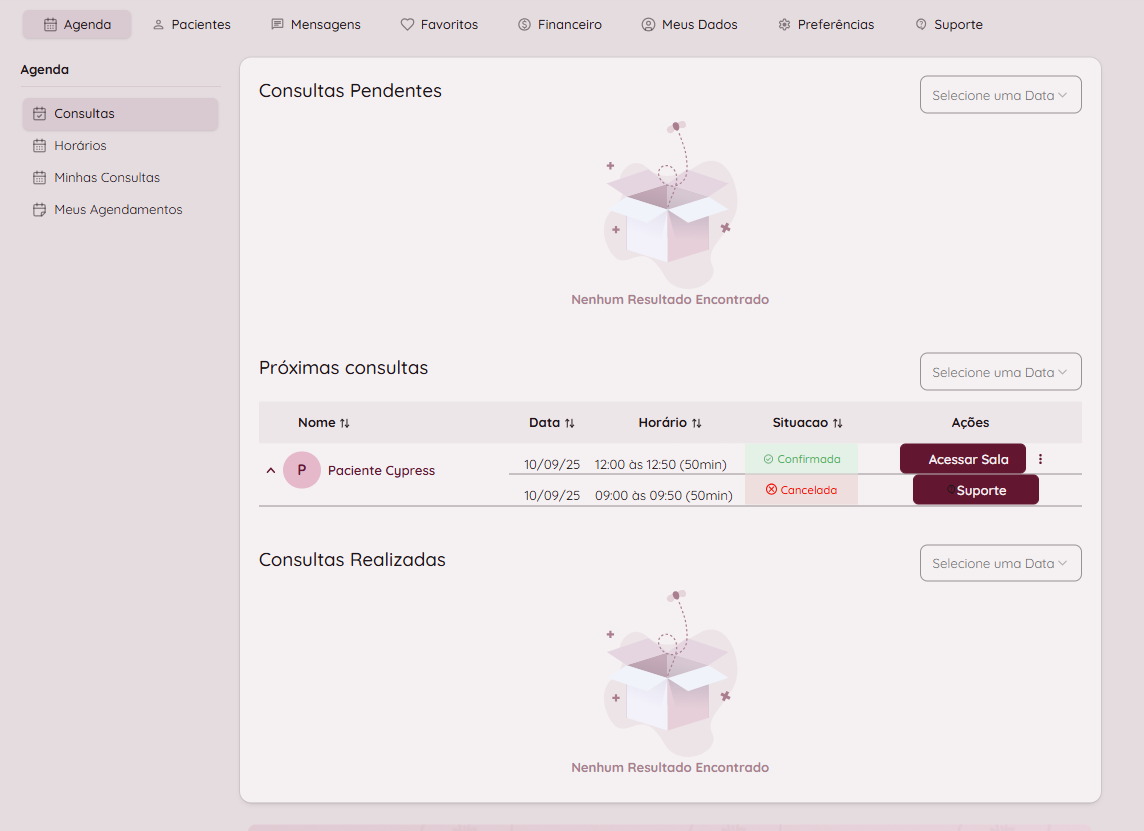Viewport: 1144px width, 831px height.
Task: Open the Mensagens tab
Action: coord(316,25)
